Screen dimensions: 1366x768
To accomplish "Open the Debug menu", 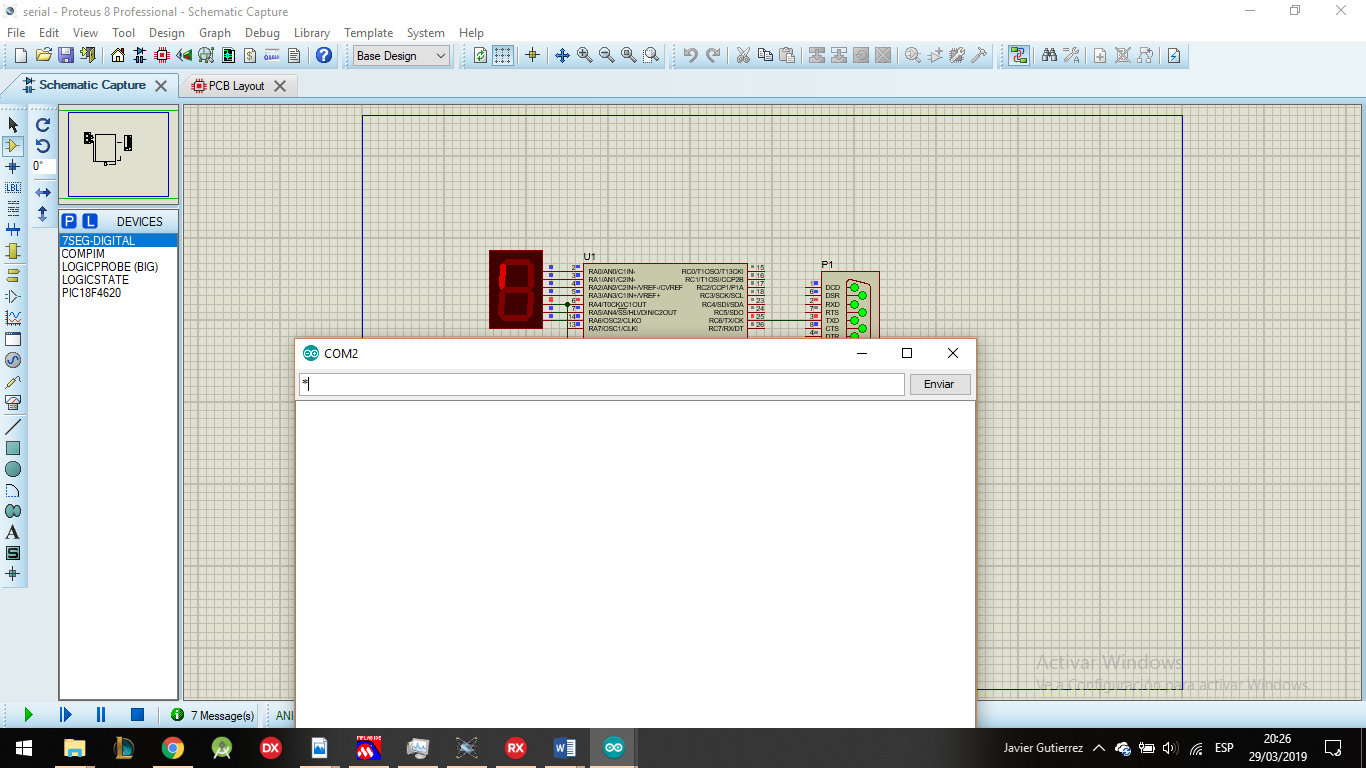I will click(262, 33).
